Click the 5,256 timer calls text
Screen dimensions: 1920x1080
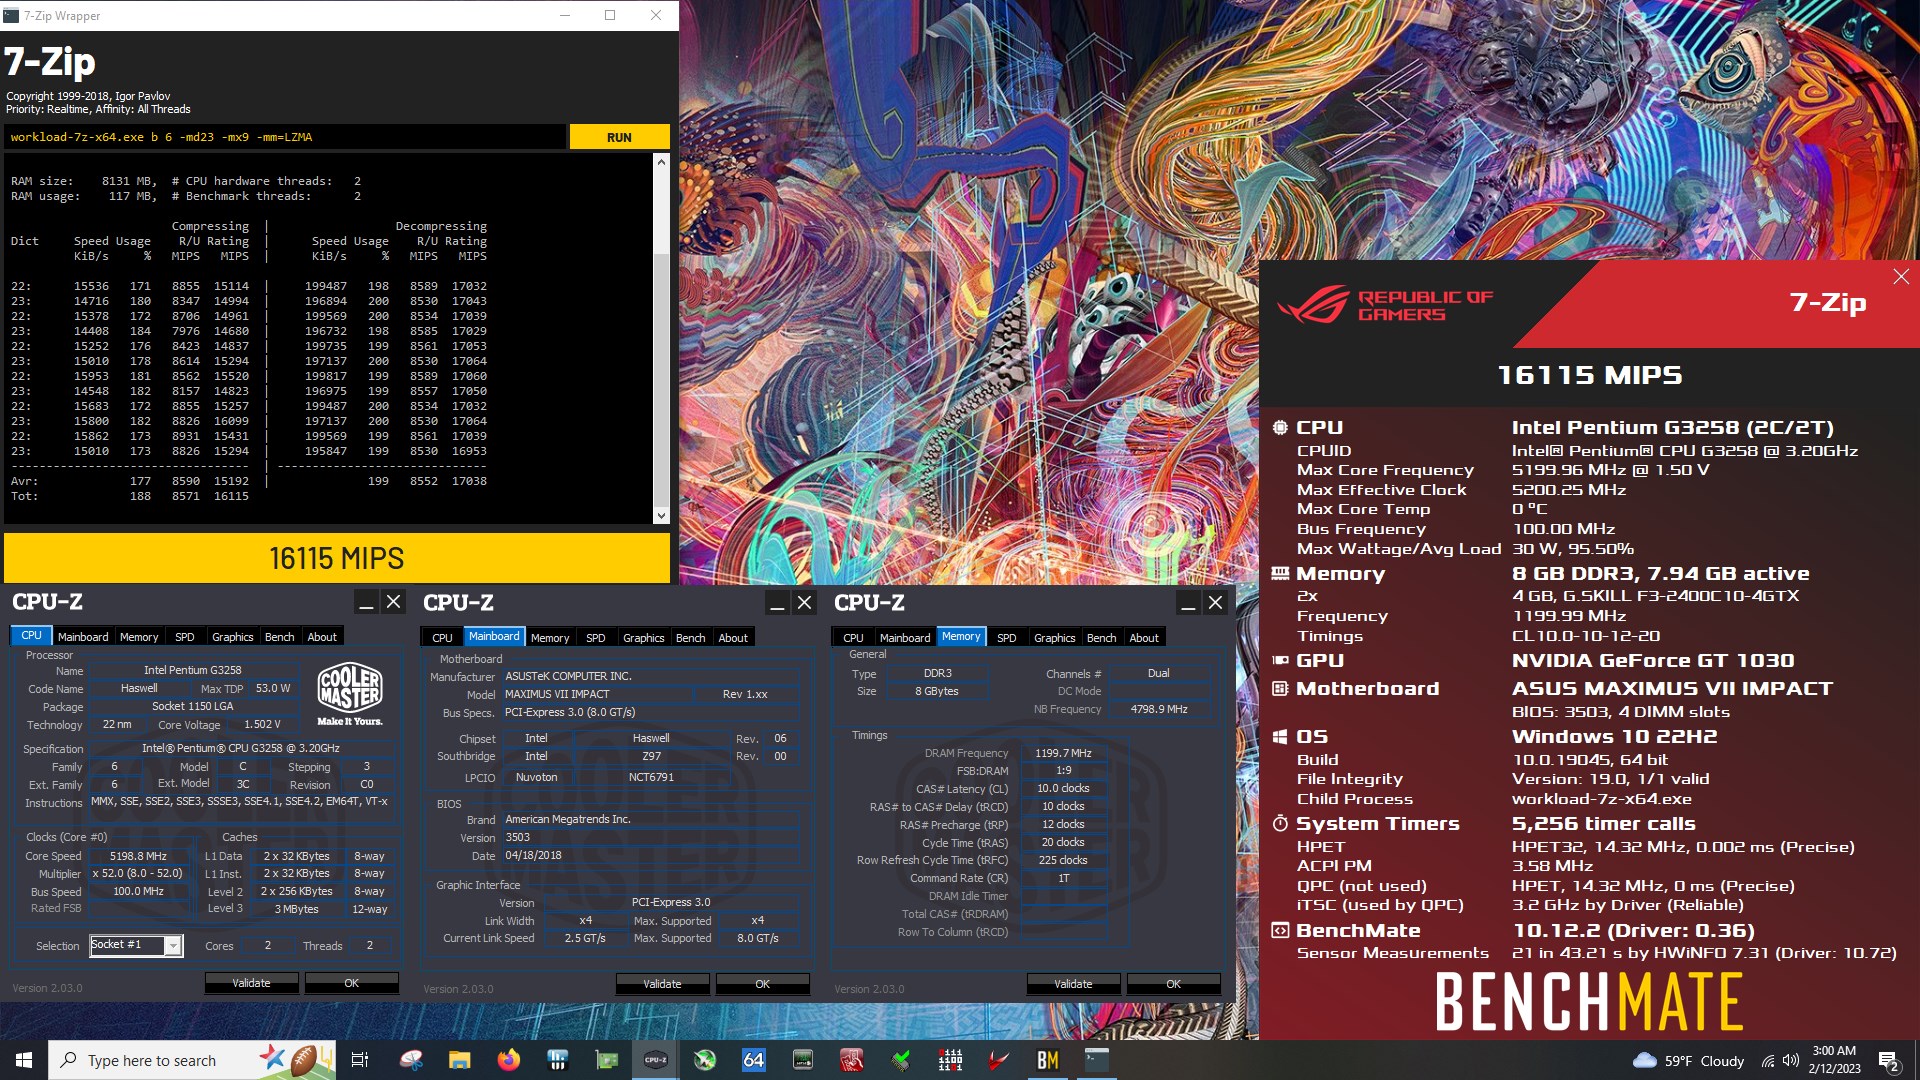pyautogui.click(x=1603, y=824)
